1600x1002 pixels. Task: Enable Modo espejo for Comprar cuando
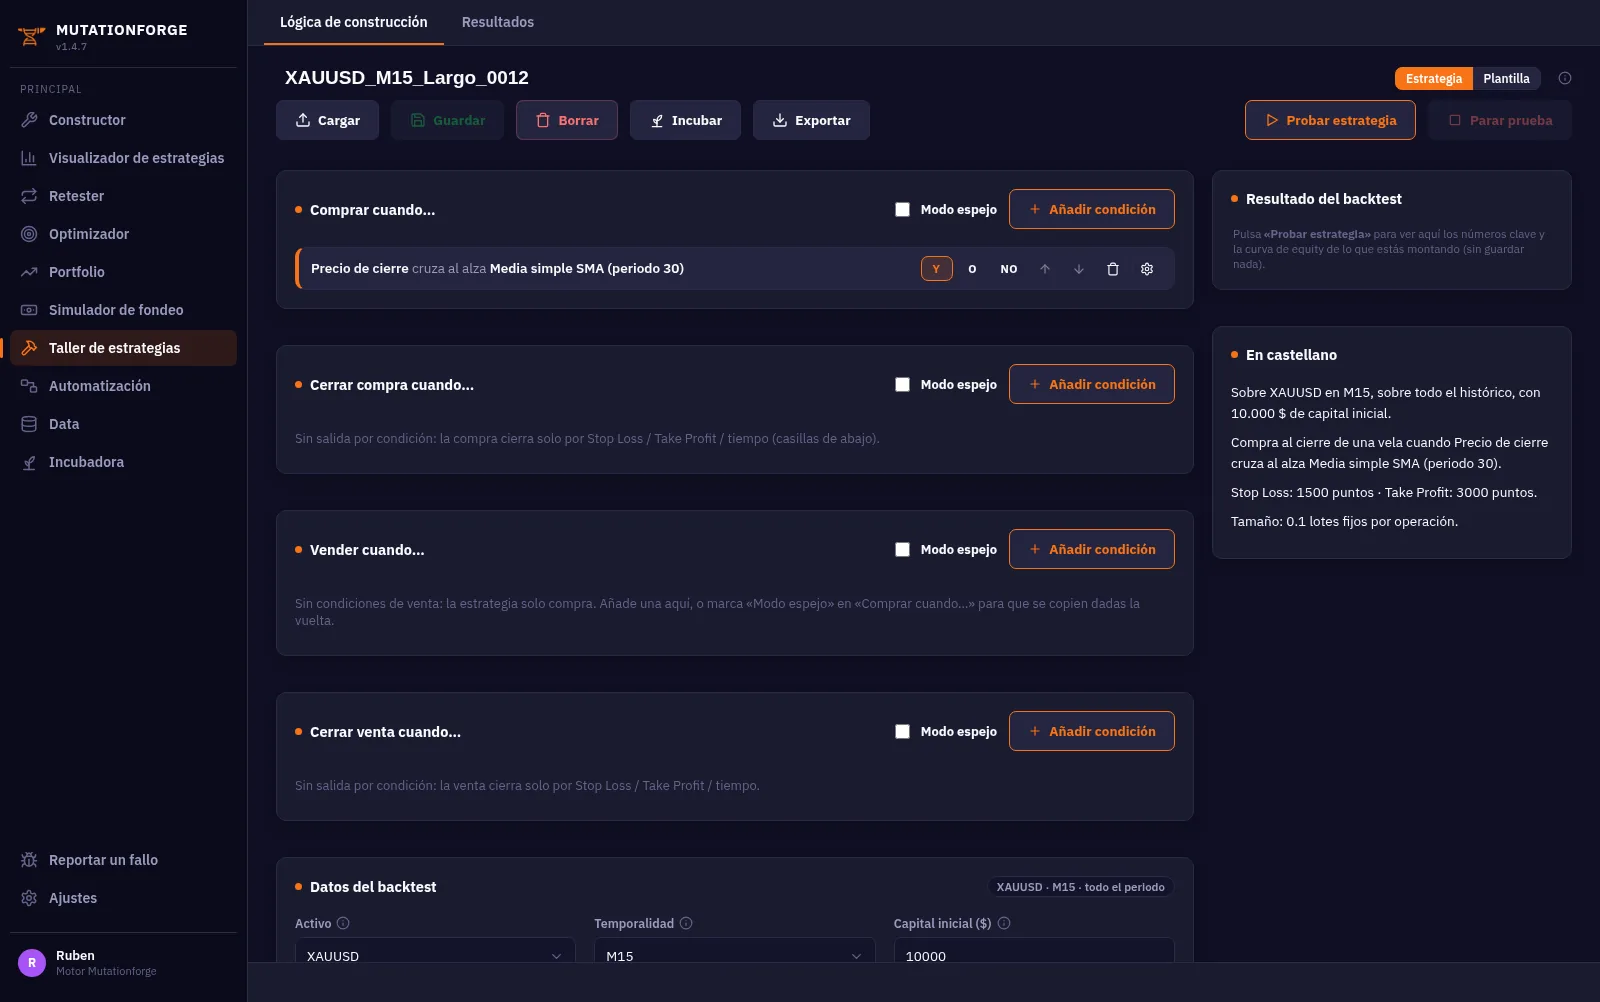(x=902, y=209)
